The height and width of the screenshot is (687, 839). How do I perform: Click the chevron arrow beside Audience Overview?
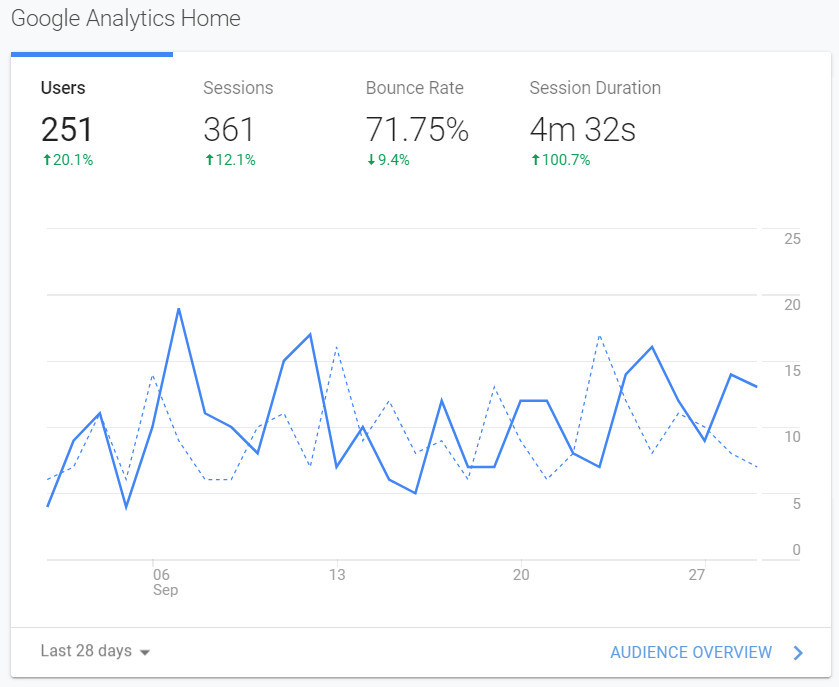(798, 652)
